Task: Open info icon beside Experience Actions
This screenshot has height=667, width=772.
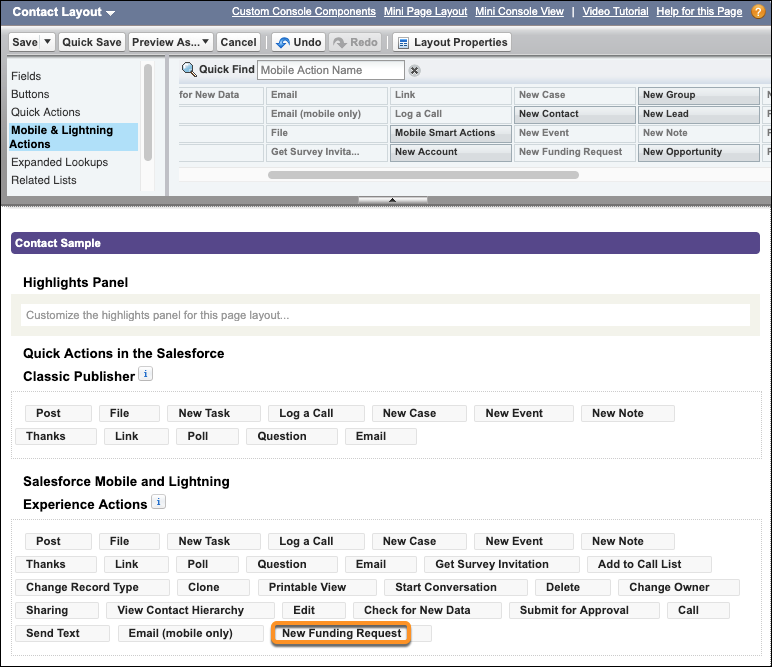Action: click(x=158, y=503)
